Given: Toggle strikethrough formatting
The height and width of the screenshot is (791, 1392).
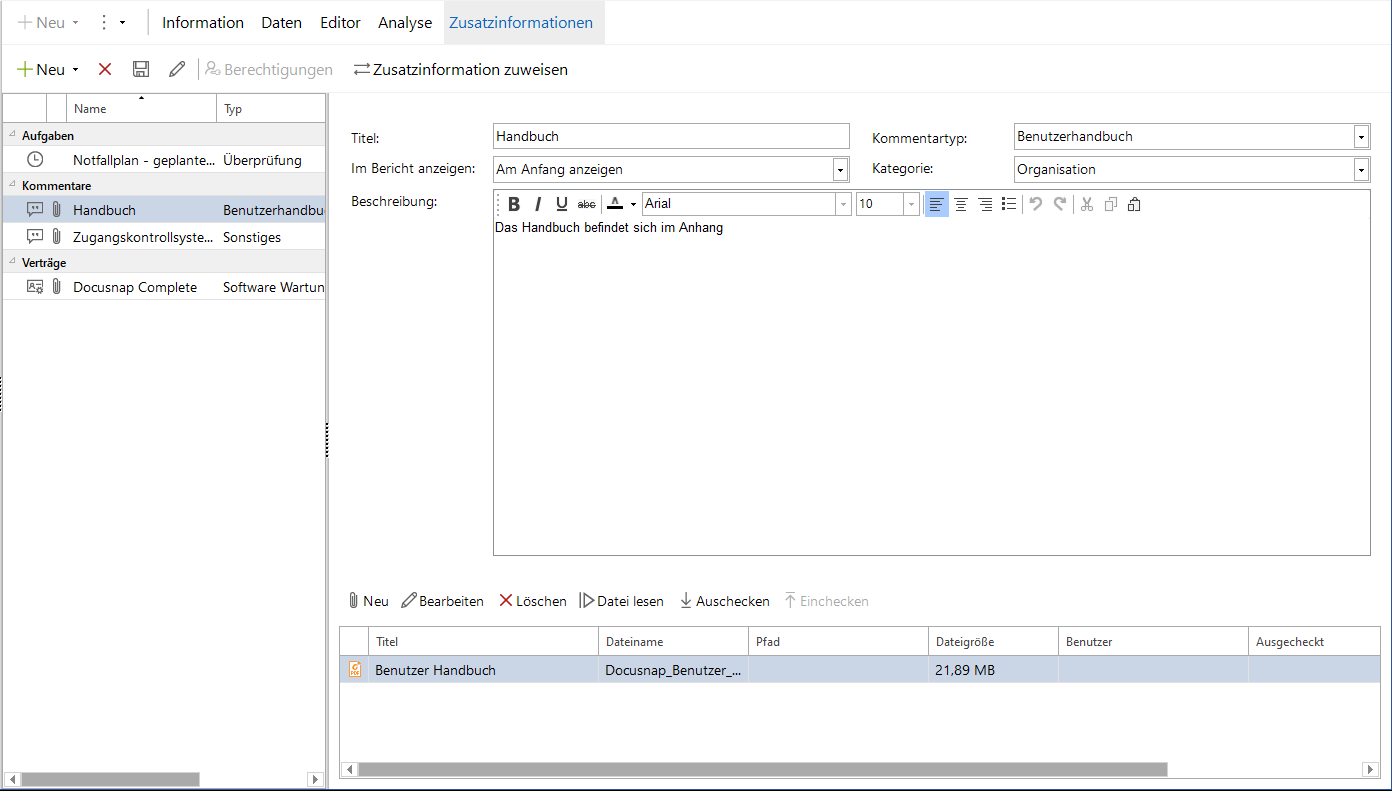Looking at the screenshot, I should (x=587, y=204).
